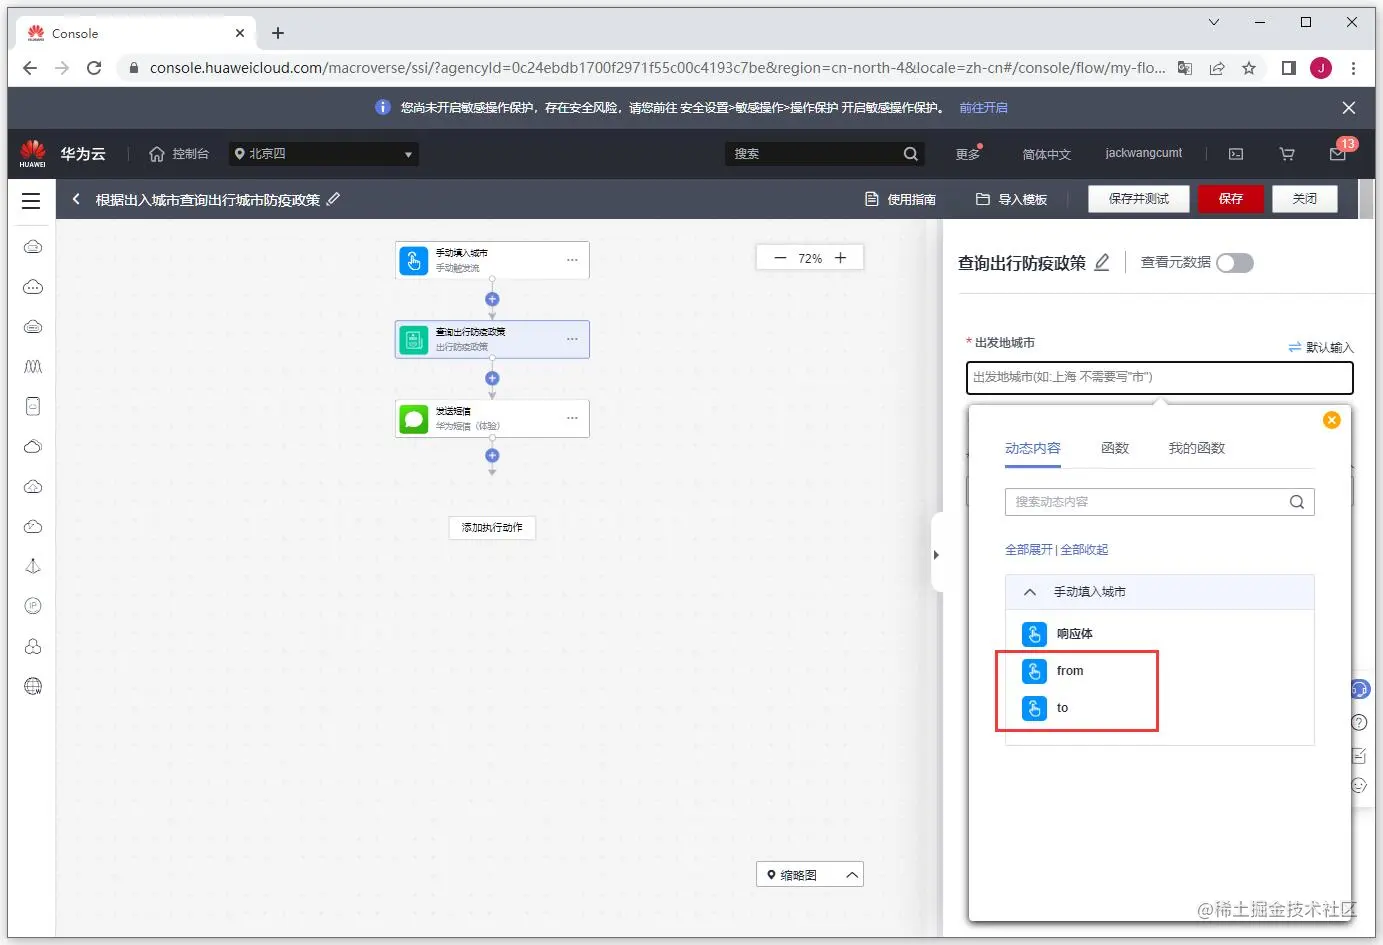Toggle the 查看元数据 switch
The image size is (1383, 945).
(x=1235, y=263)
